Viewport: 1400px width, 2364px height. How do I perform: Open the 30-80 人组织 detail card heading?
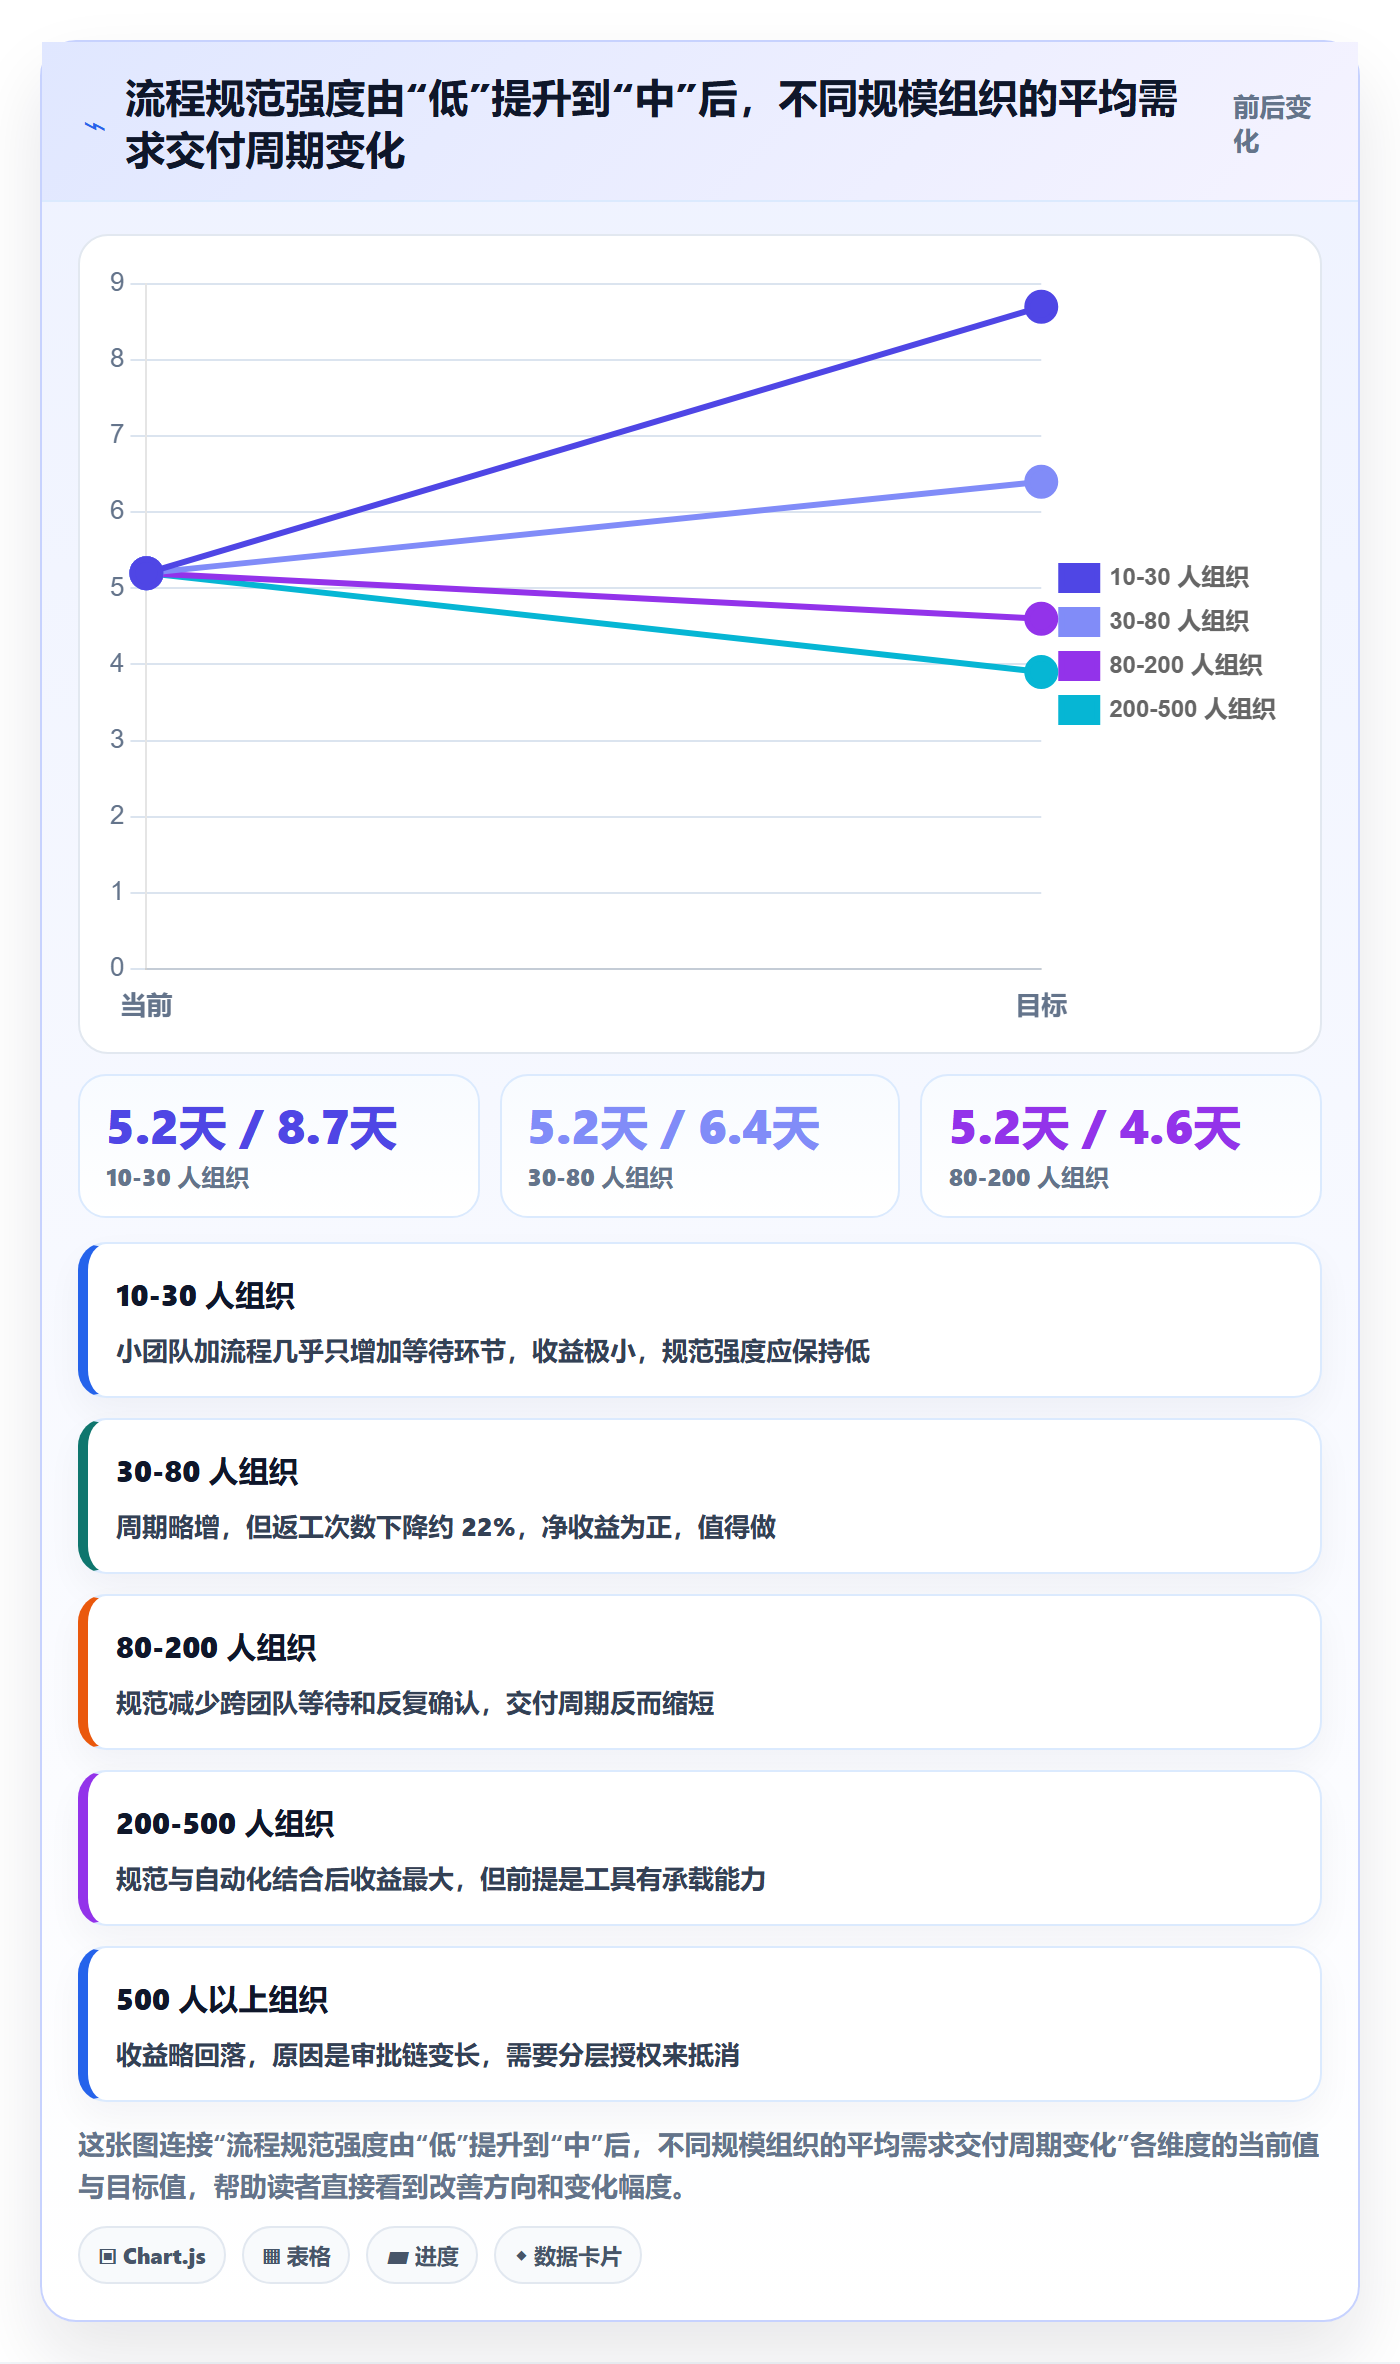tap(207, 1472)
